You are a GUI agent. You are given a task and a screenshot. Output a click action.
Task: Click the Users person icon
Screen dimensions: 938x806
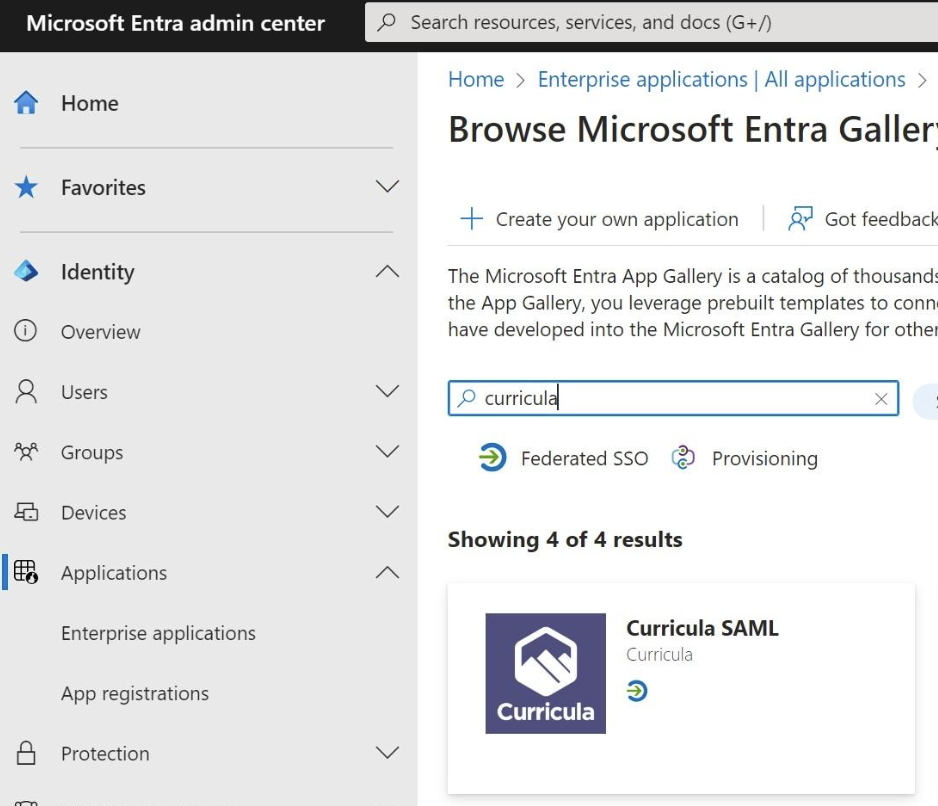point(26,392)
